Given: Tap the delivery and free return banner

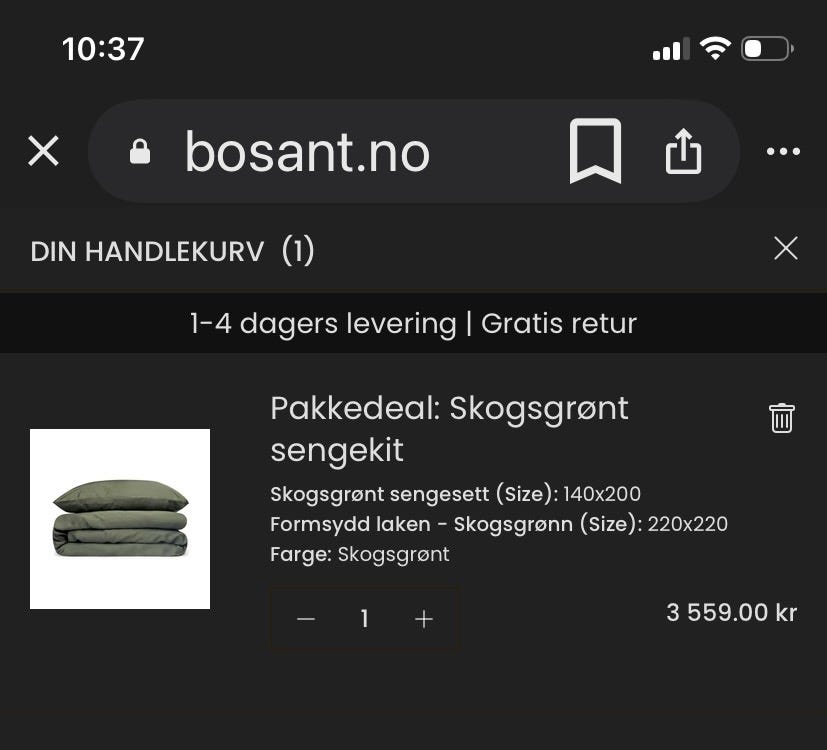Looking at the screenshot, I should click(x=414, y=323).
